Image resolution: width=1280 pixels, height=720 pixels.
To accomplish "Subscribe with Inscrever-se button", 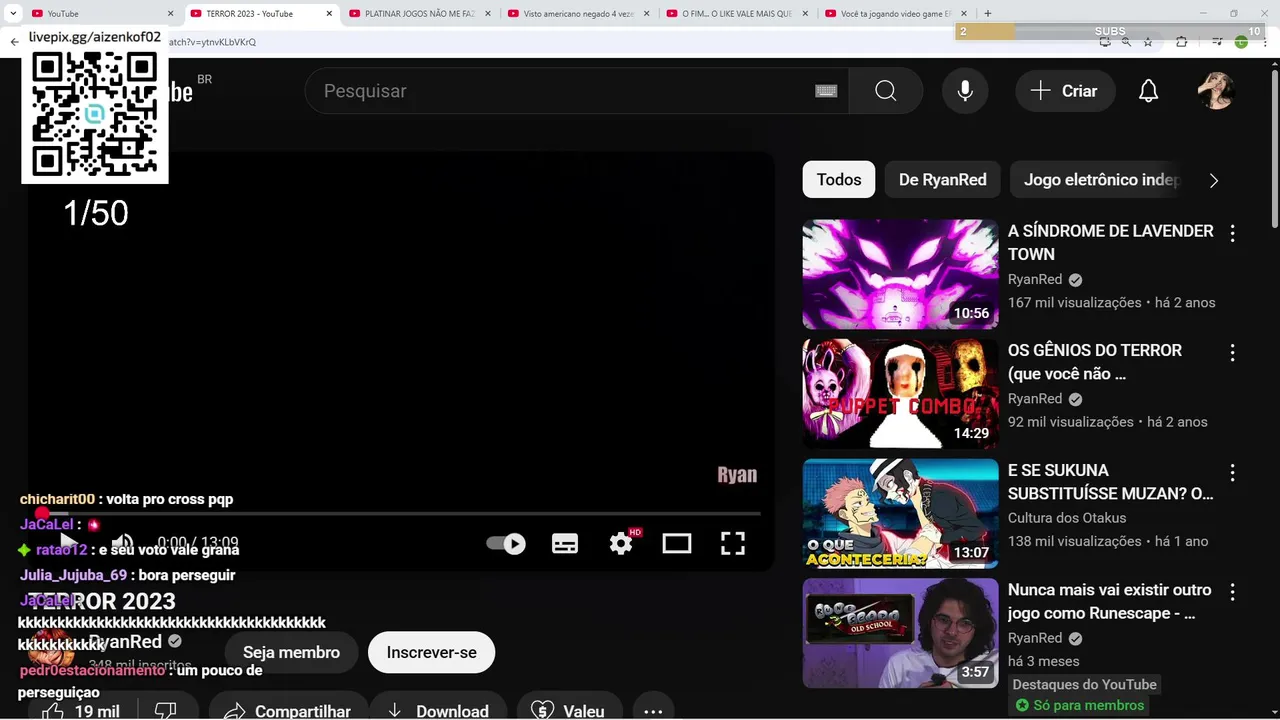I will pyautogui.click(x=431, y=652).
